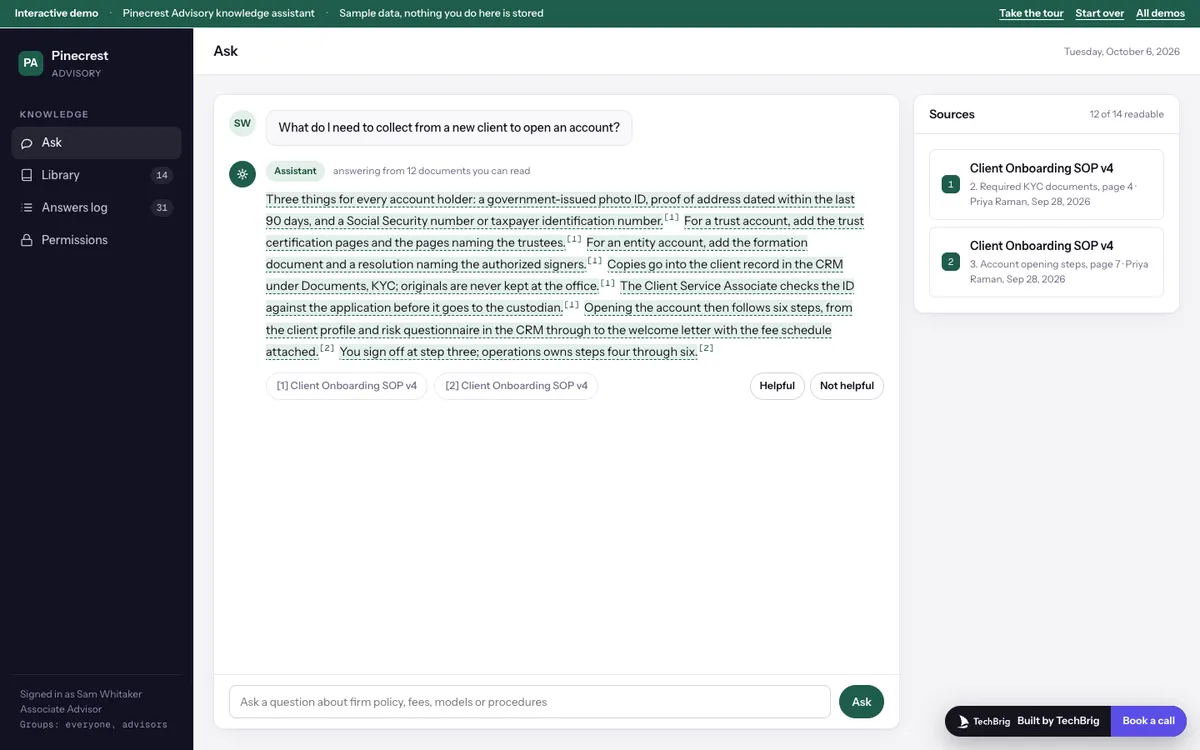Click the Ask page heading
The height and width of the screenshot is (750, 1200).
[x=226, y=51]
